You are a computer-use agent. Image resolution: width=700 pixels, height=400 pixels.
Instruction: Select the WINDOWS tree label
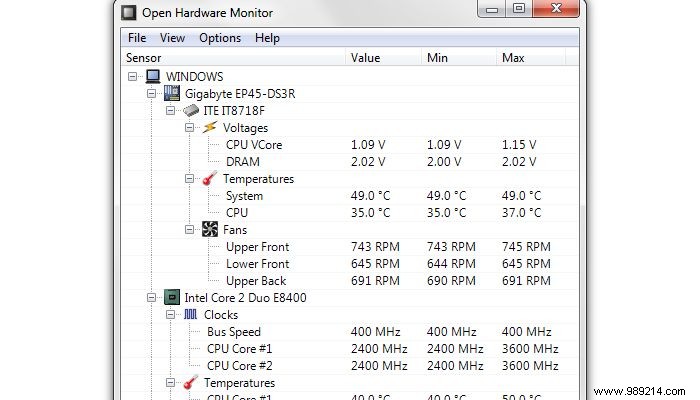point(194,77)
